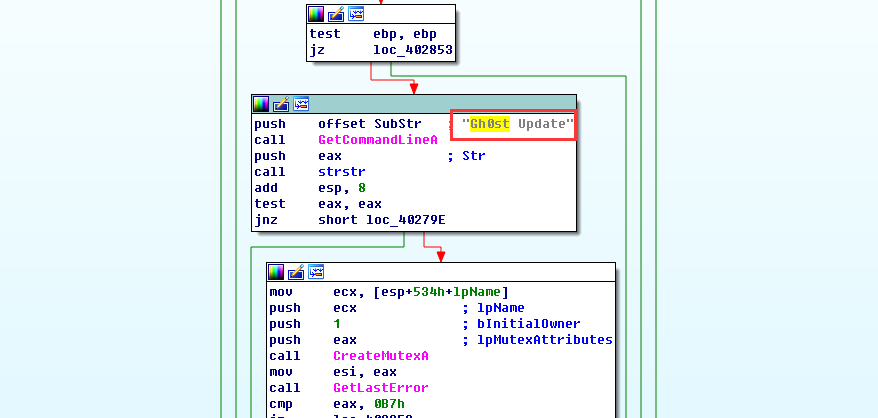Click the "; lpName" comment
Viewport: 878px width, 418px height.
(493, 308)
